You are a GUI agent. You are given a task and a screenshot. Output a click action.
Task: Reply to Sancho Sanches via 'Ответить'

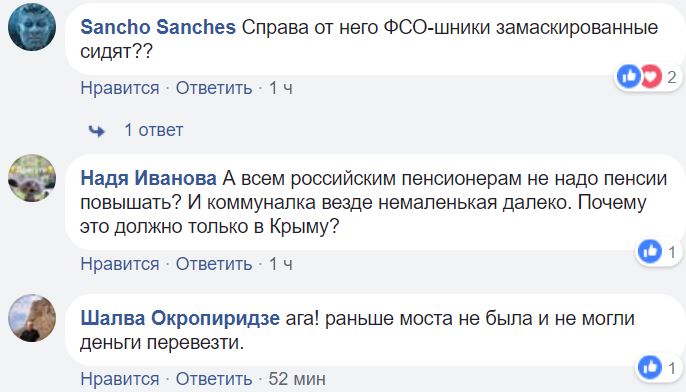coord(214,88)
